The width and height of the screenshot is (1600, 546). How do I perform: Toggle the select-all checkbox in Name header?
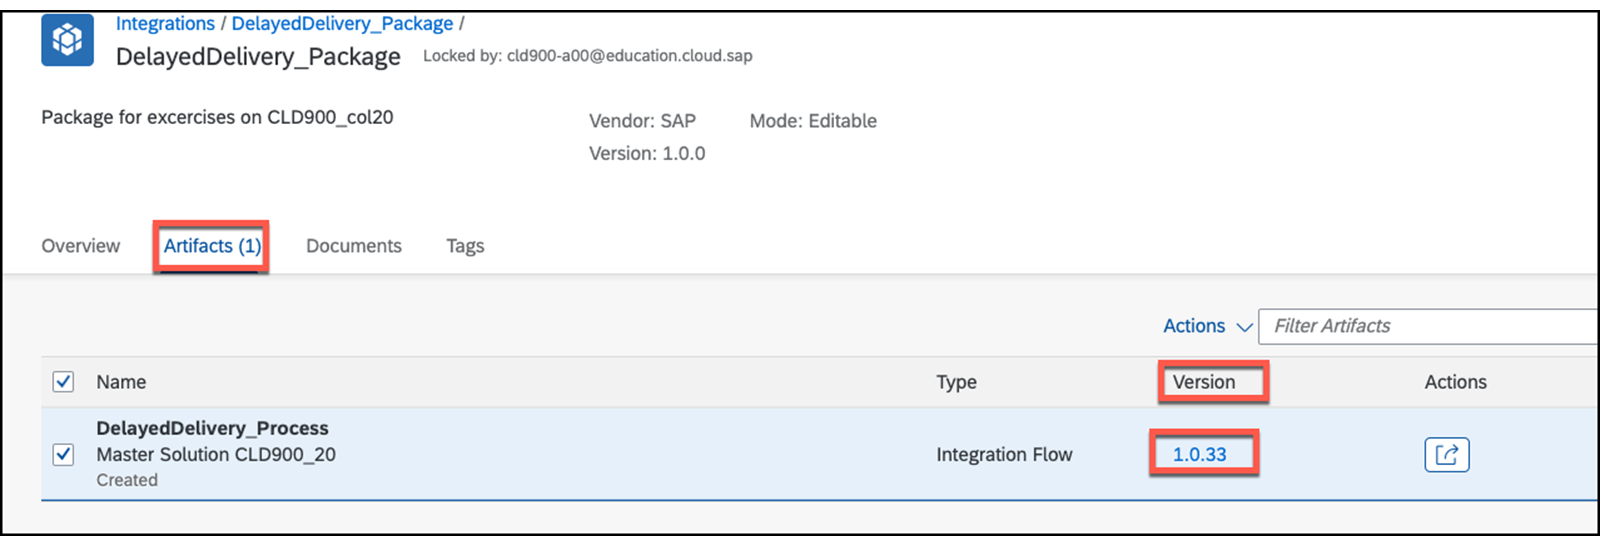click(x=63, y=382)
